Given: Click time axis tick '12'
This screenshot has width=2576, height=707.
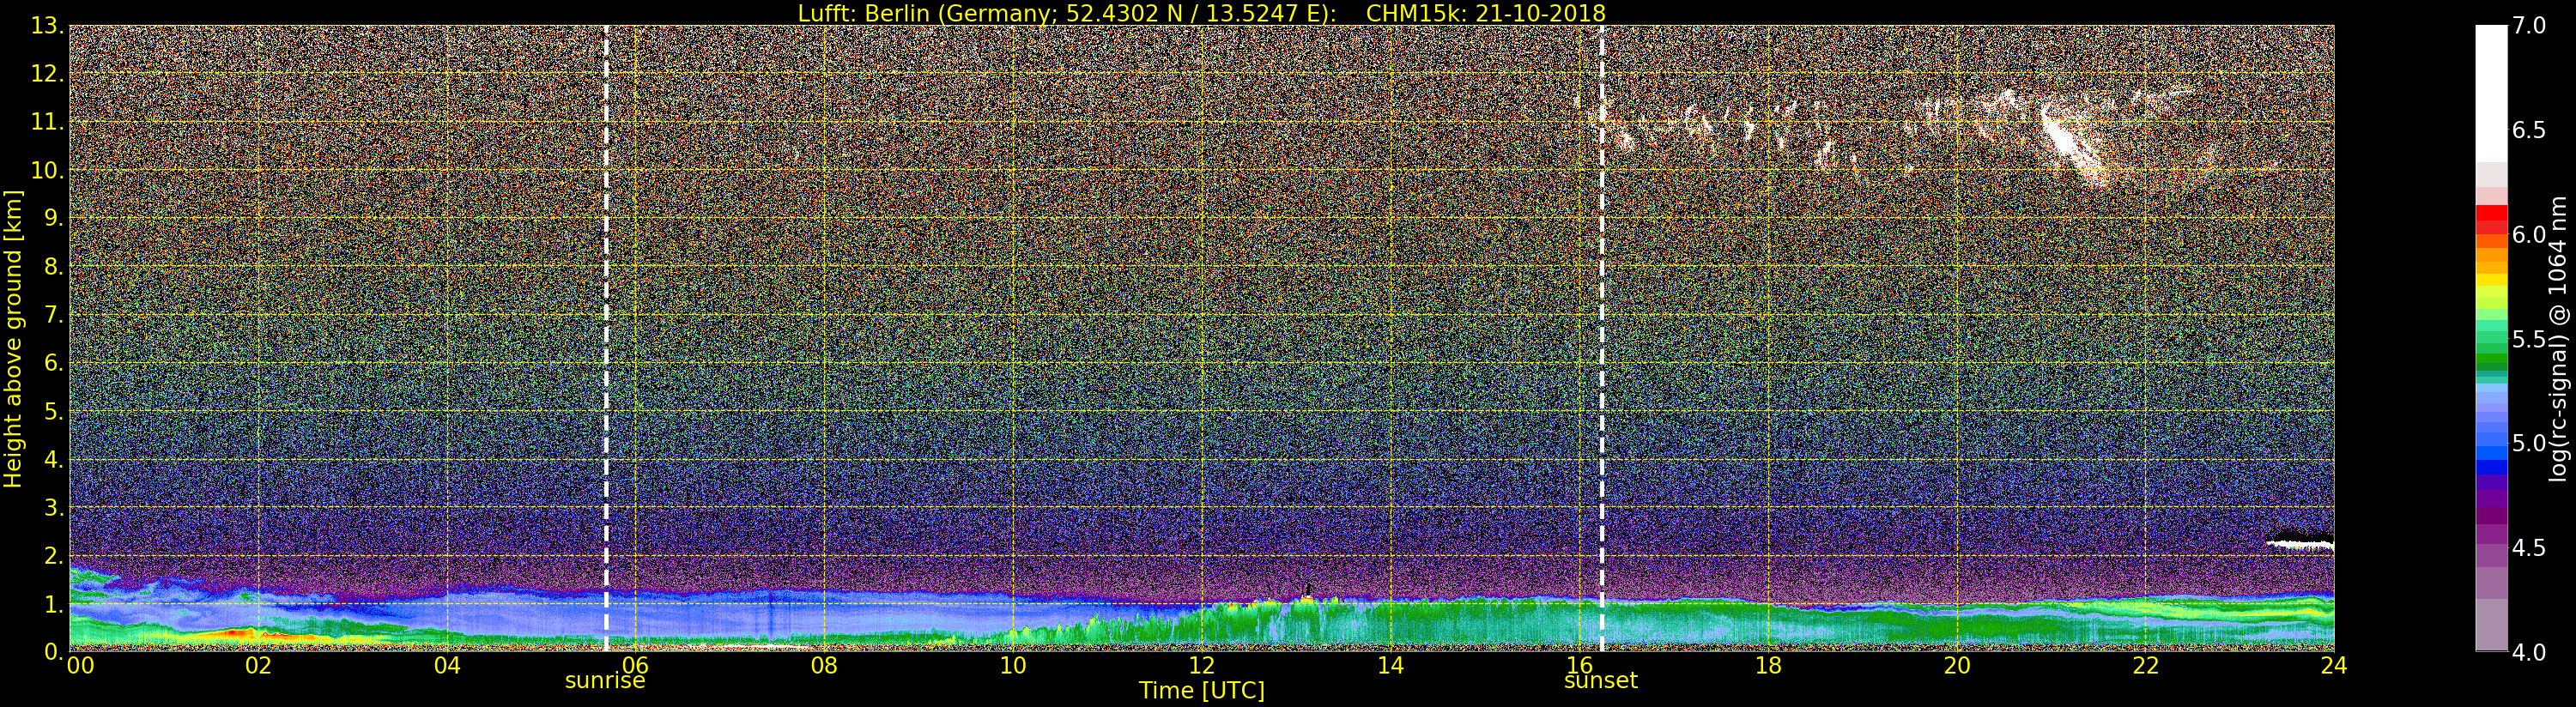Looking at the screenshot, I should click(1201, 666).
